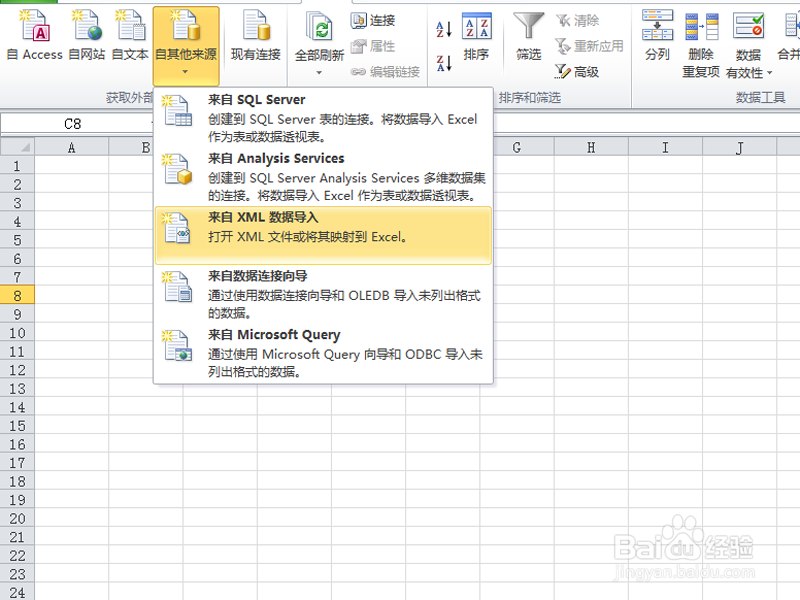Screen dimensions: 800x600
Task: Select column G header
Action: click(517, 147)
